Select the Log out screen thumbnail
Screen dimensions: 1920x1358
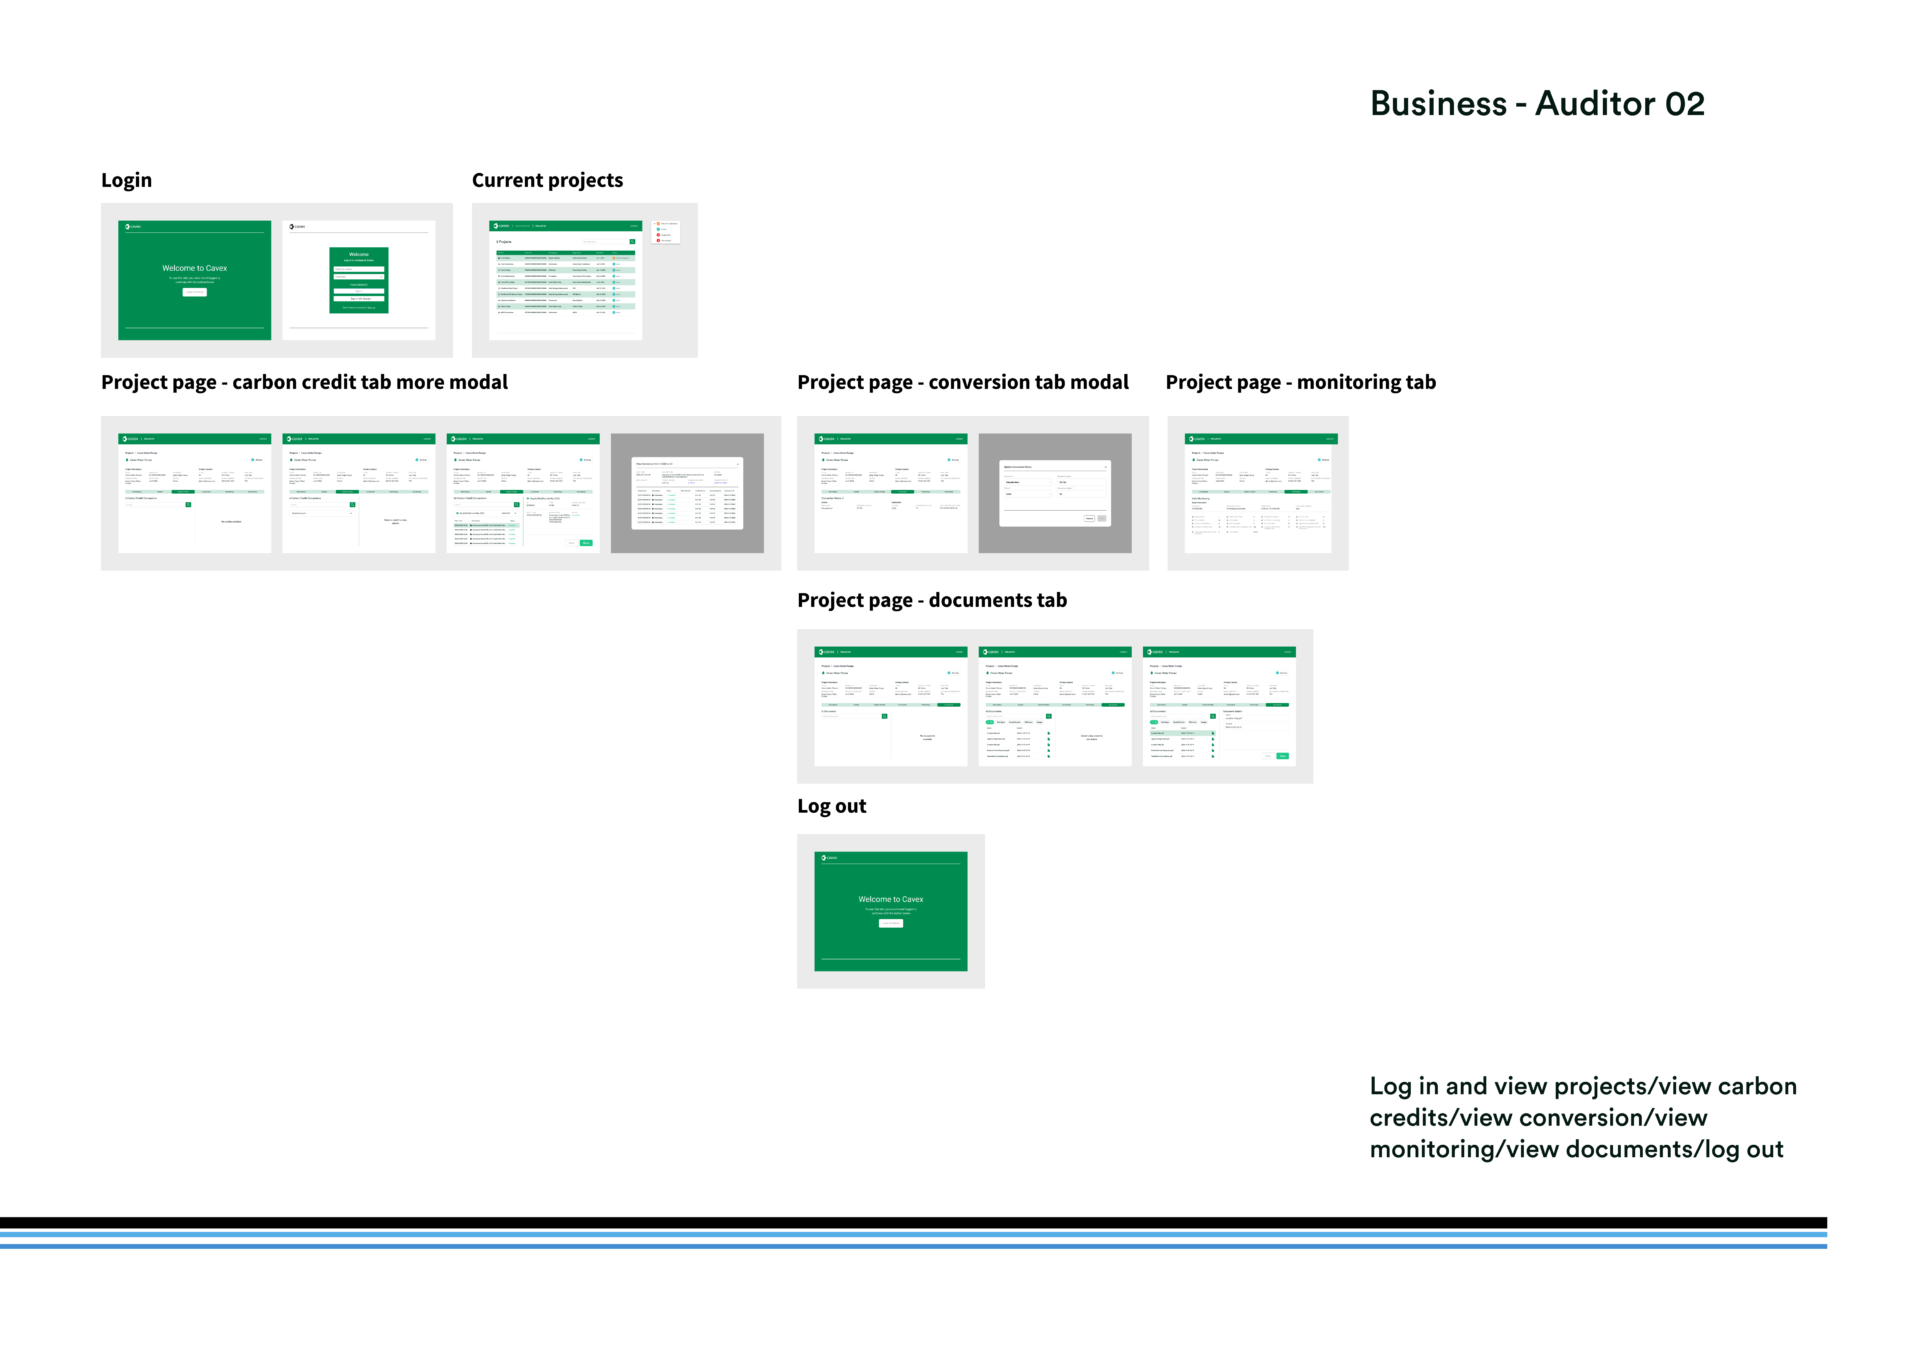click(x=890, y=911)
